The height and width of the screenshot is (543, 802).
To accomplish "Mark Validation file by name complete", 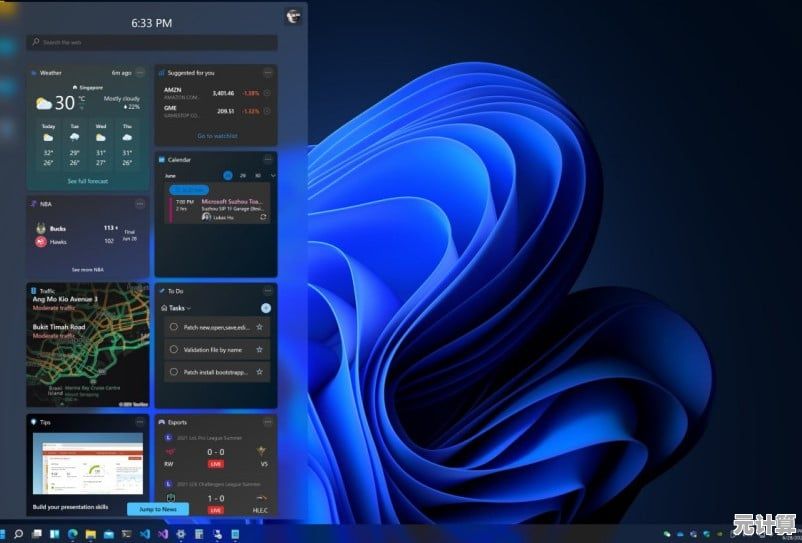I will point(174,349).
